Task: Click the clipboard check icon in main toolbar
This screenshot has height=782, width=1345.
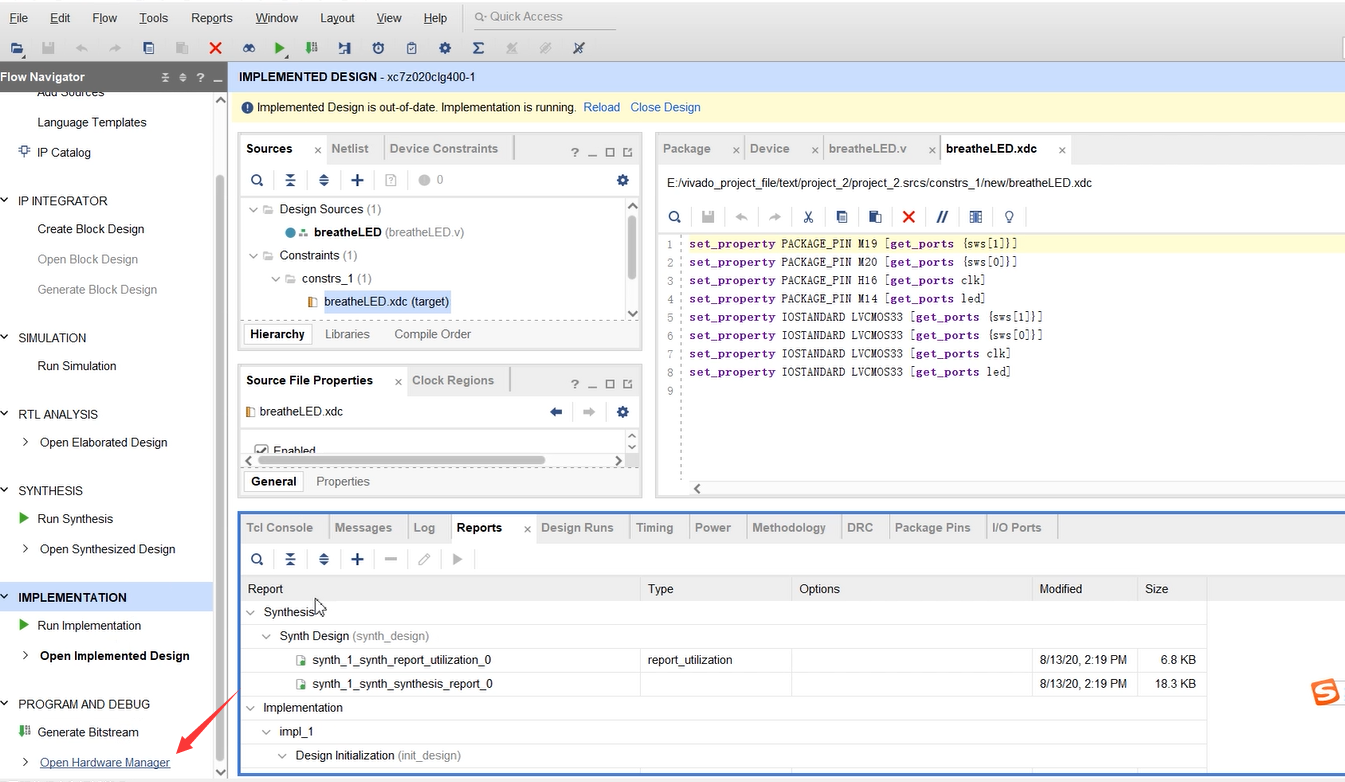Action: 411,47
